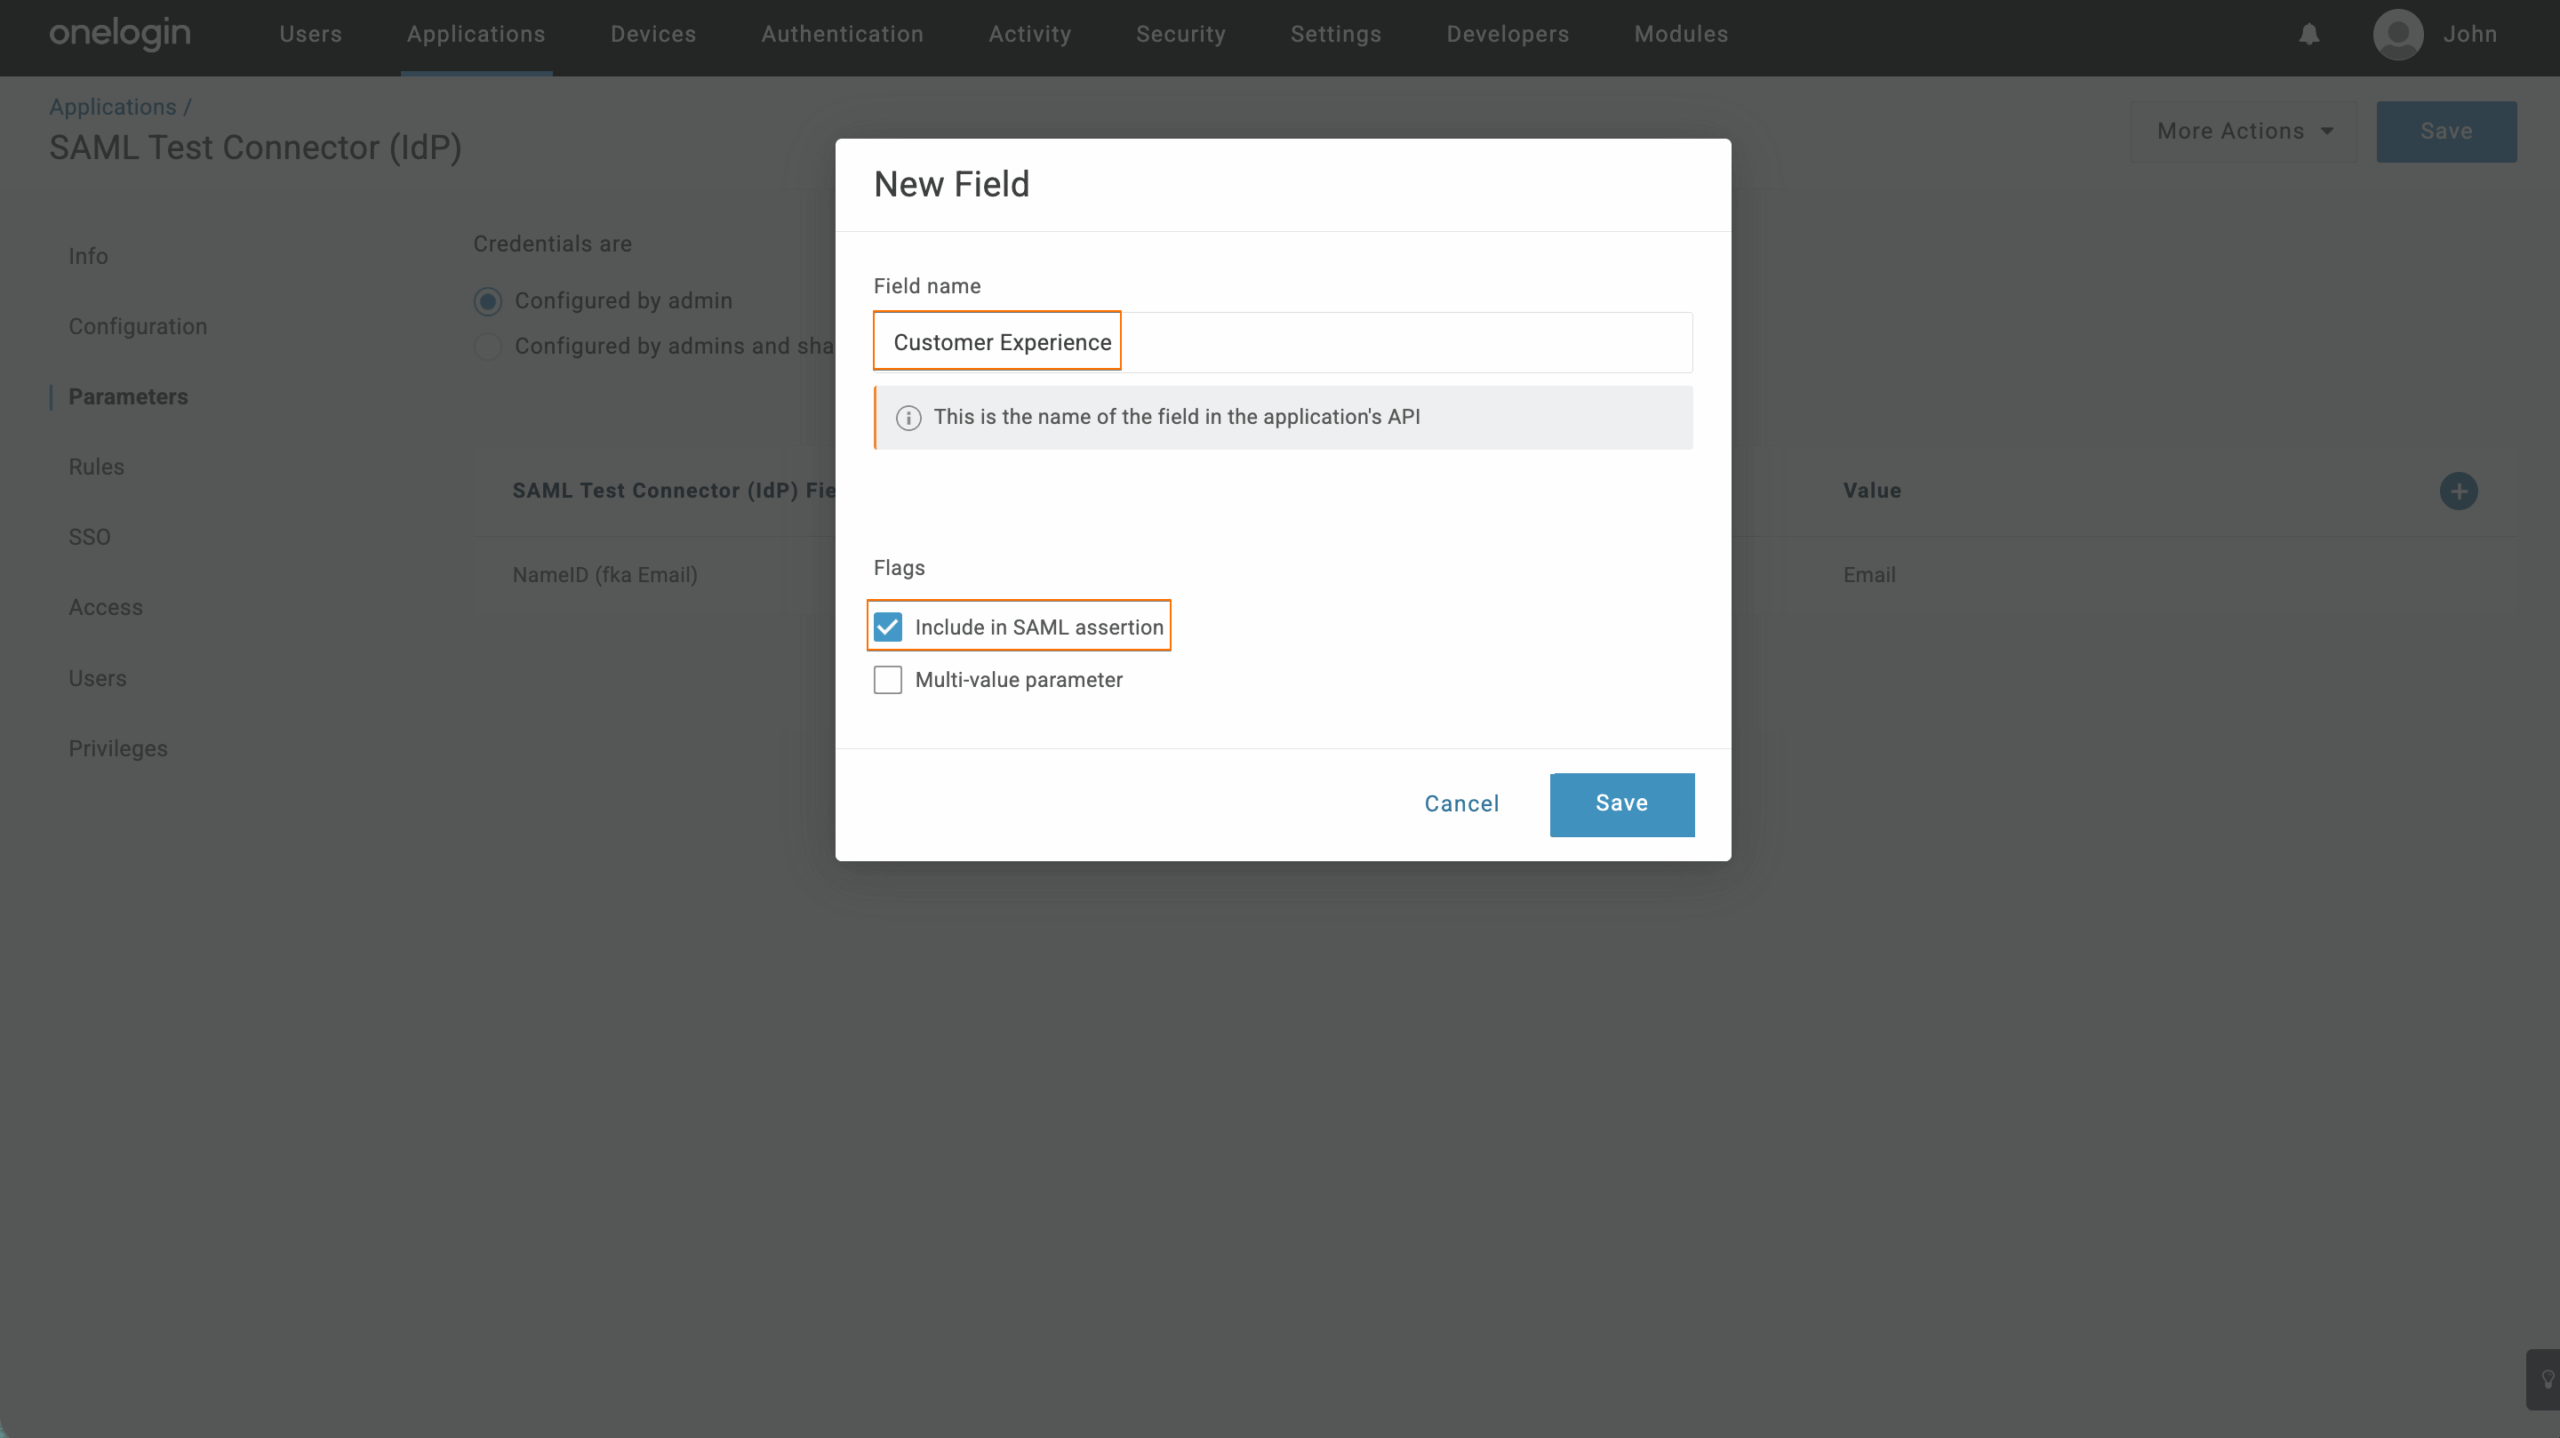Click the Applications breadcrumb link

pos(113,107)
